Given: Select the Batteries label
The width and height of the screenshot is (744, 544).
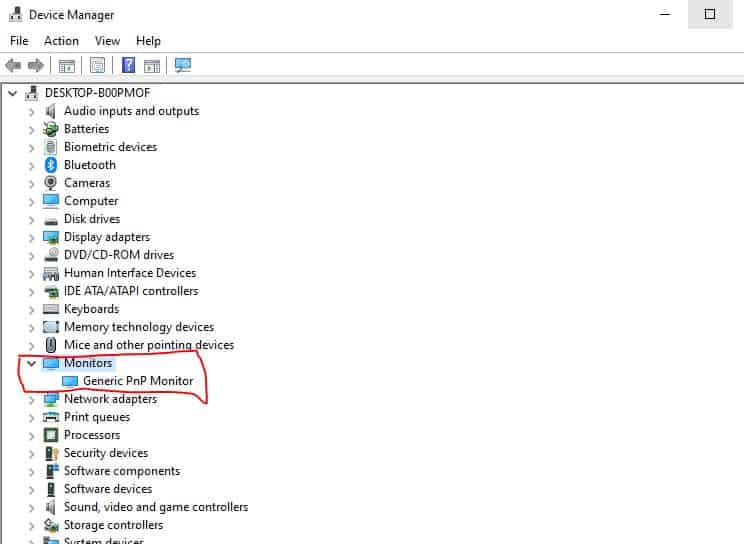Looking at the screenshot, I should (86, 129).
